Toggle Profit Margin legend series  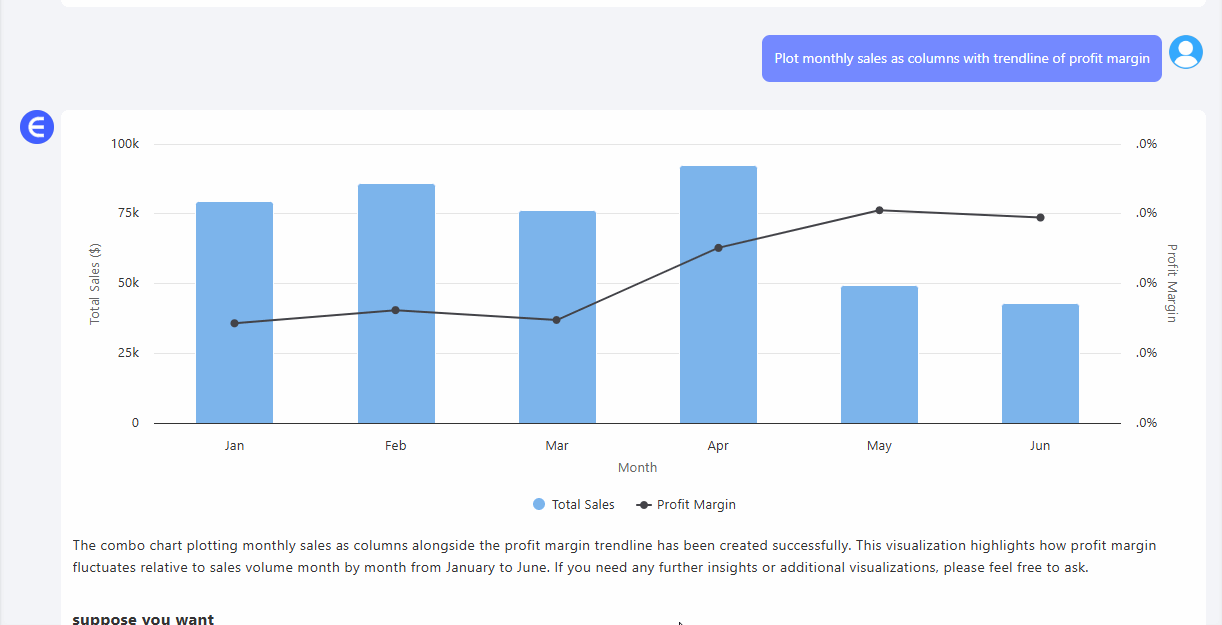tap(696, 505)
